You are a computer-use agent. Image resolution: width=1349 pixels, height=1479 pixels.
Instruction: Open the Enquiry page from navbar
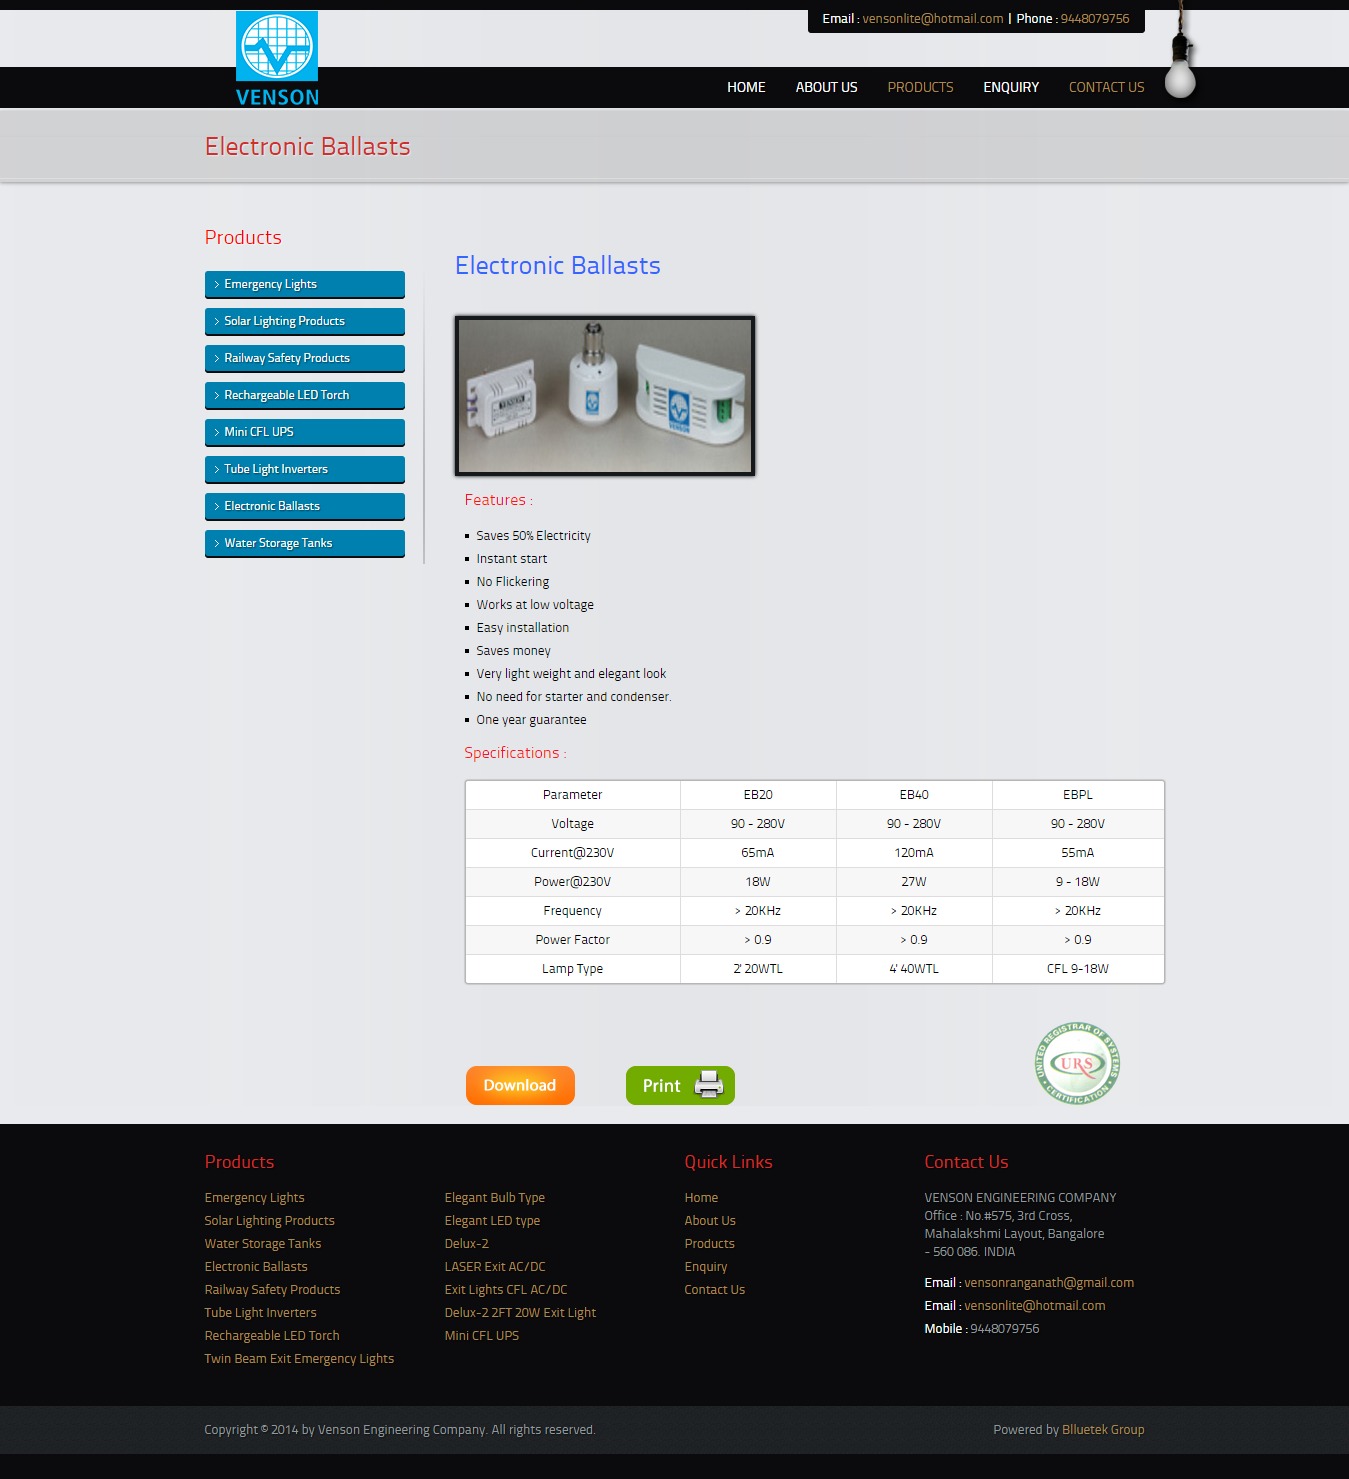pos(1010,87)
